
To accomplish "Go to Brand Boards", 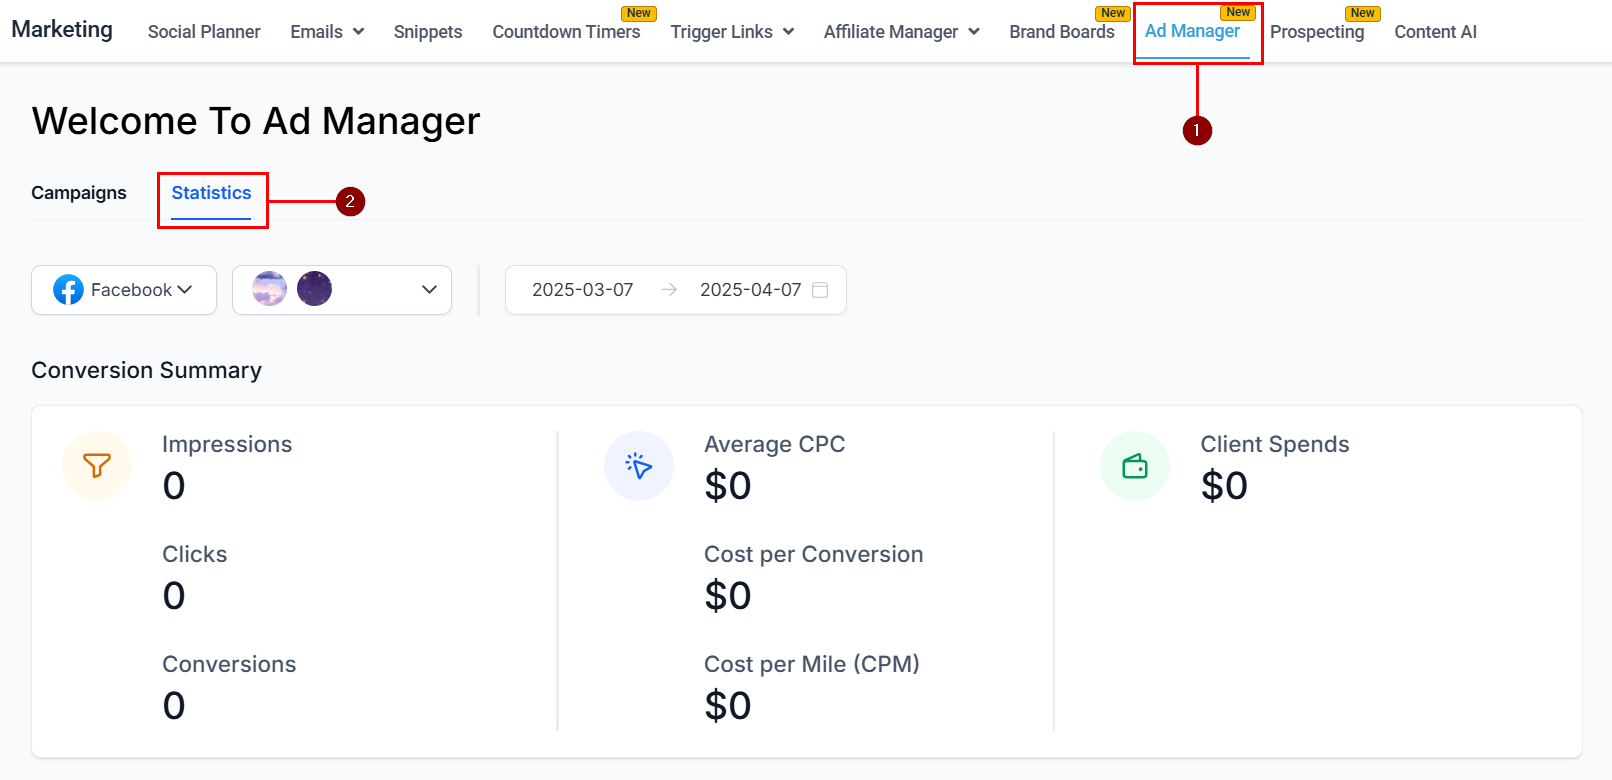I will click(1062, 32).
